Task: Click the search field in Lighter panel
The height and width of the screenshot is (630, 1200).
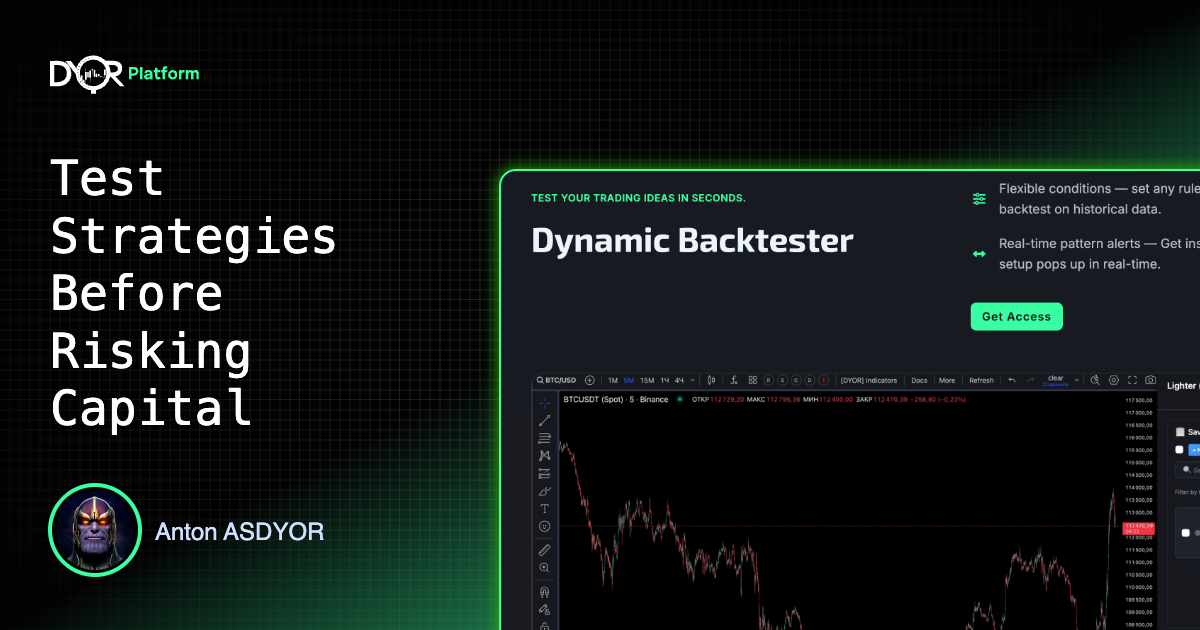Action: pyautogui.click(x=1188, y=469)
